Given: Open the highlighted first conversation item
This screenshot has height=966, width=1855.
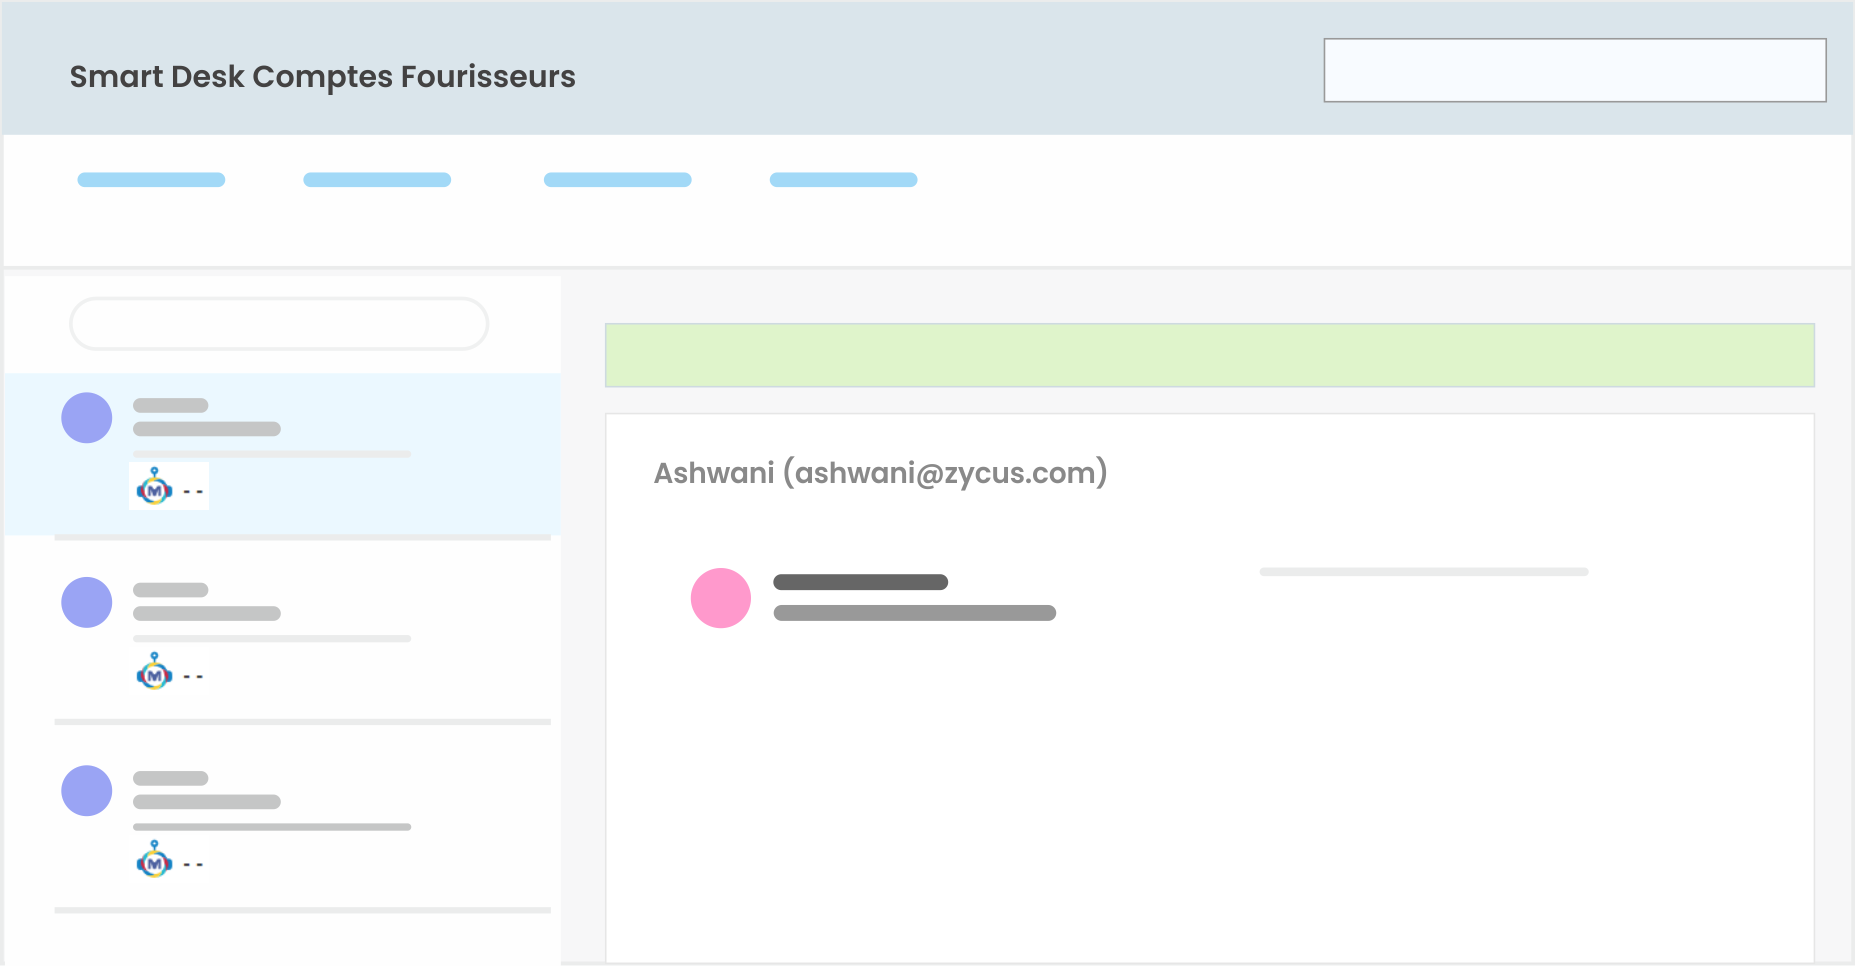Looking at the screenshot, I should (282, 454).
